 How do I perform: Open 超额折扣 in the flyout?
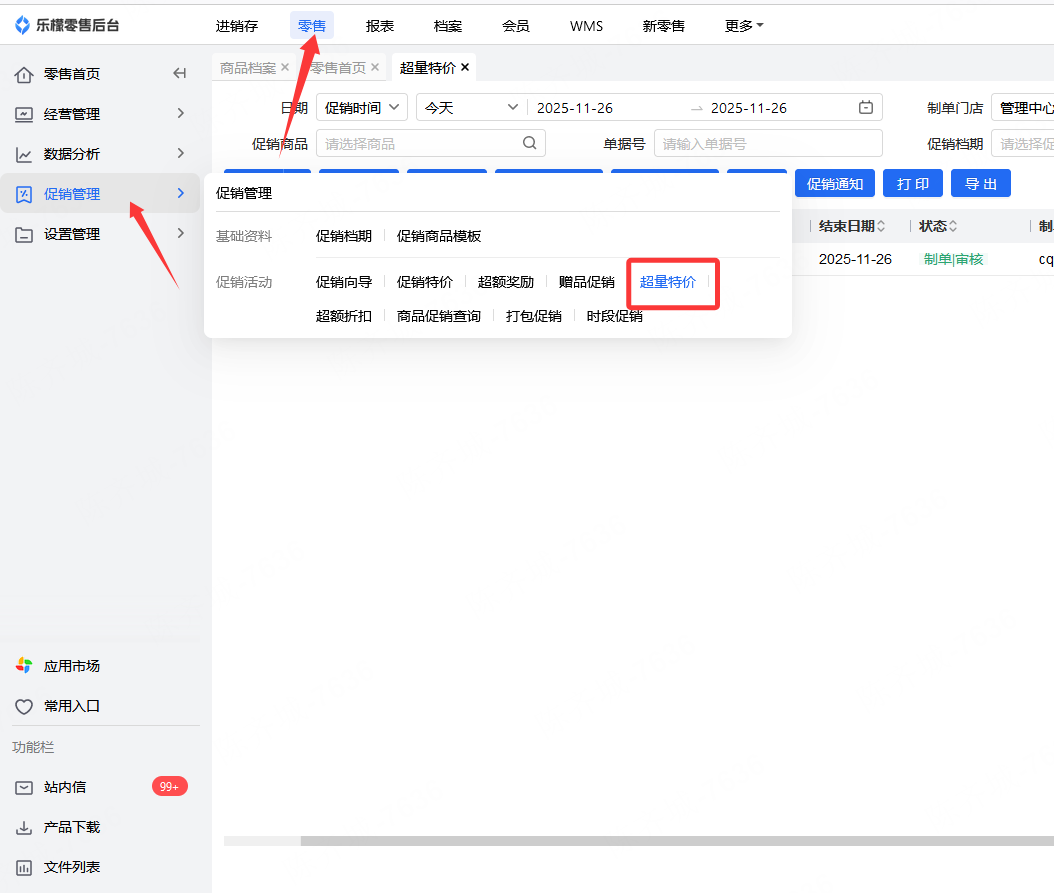click(x=343, y=316)
